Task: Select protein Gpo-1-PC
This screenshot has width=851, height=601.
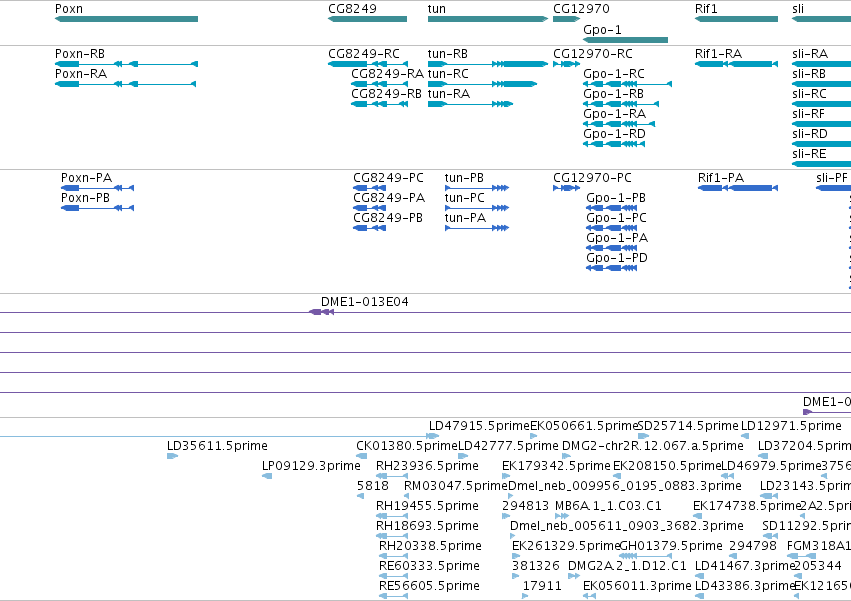Action: coord(617,218)
